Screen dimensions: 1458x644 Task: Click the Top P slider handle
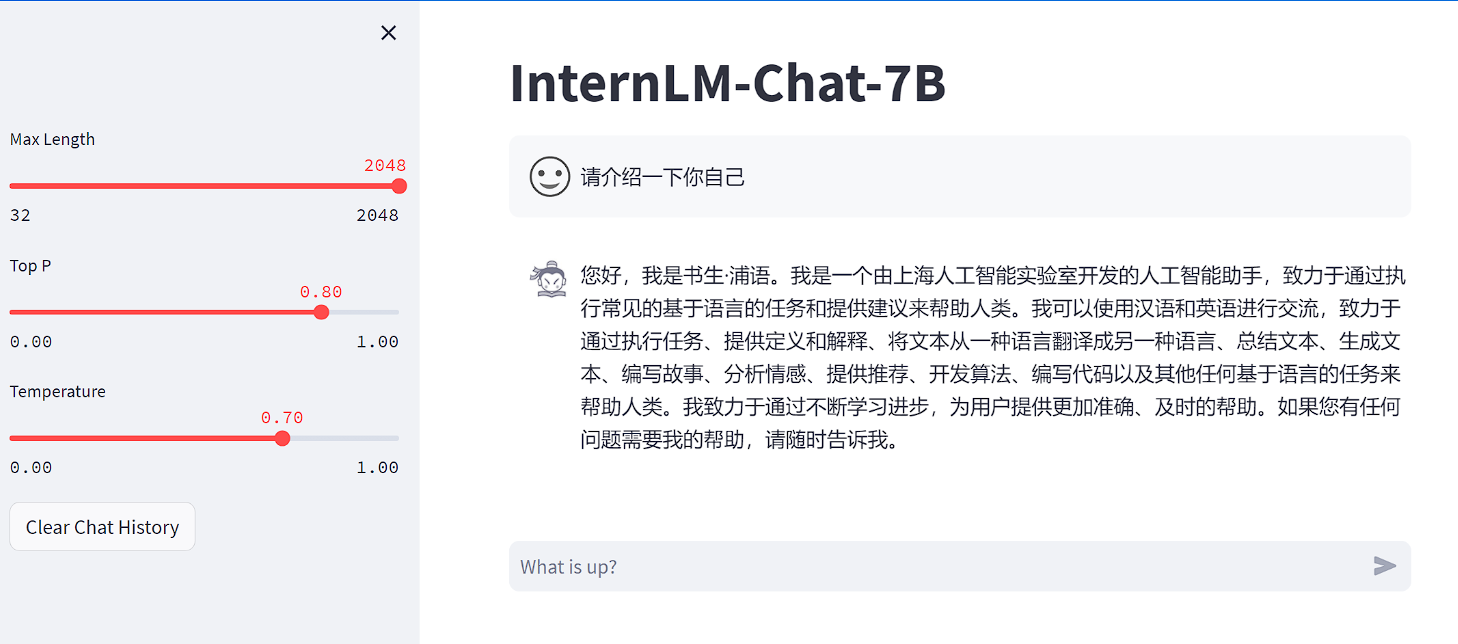(321, 312)
